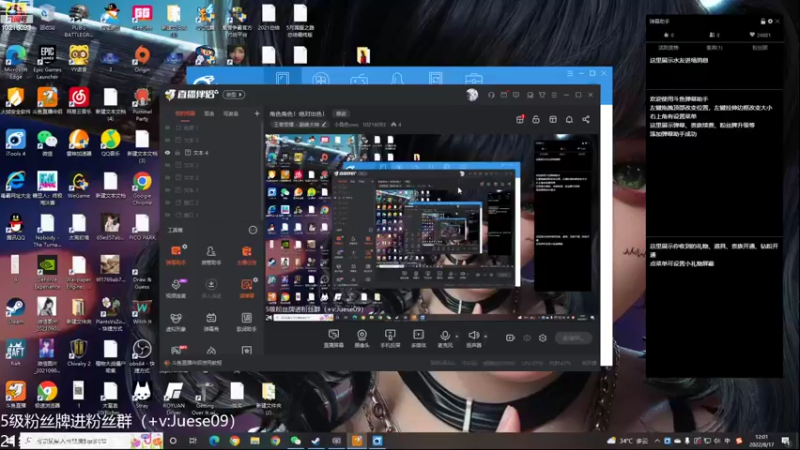Viewport: 800px width, 450px height.
Task: Click the Windows taskbar search box
Action: click(x=91, y=441)
